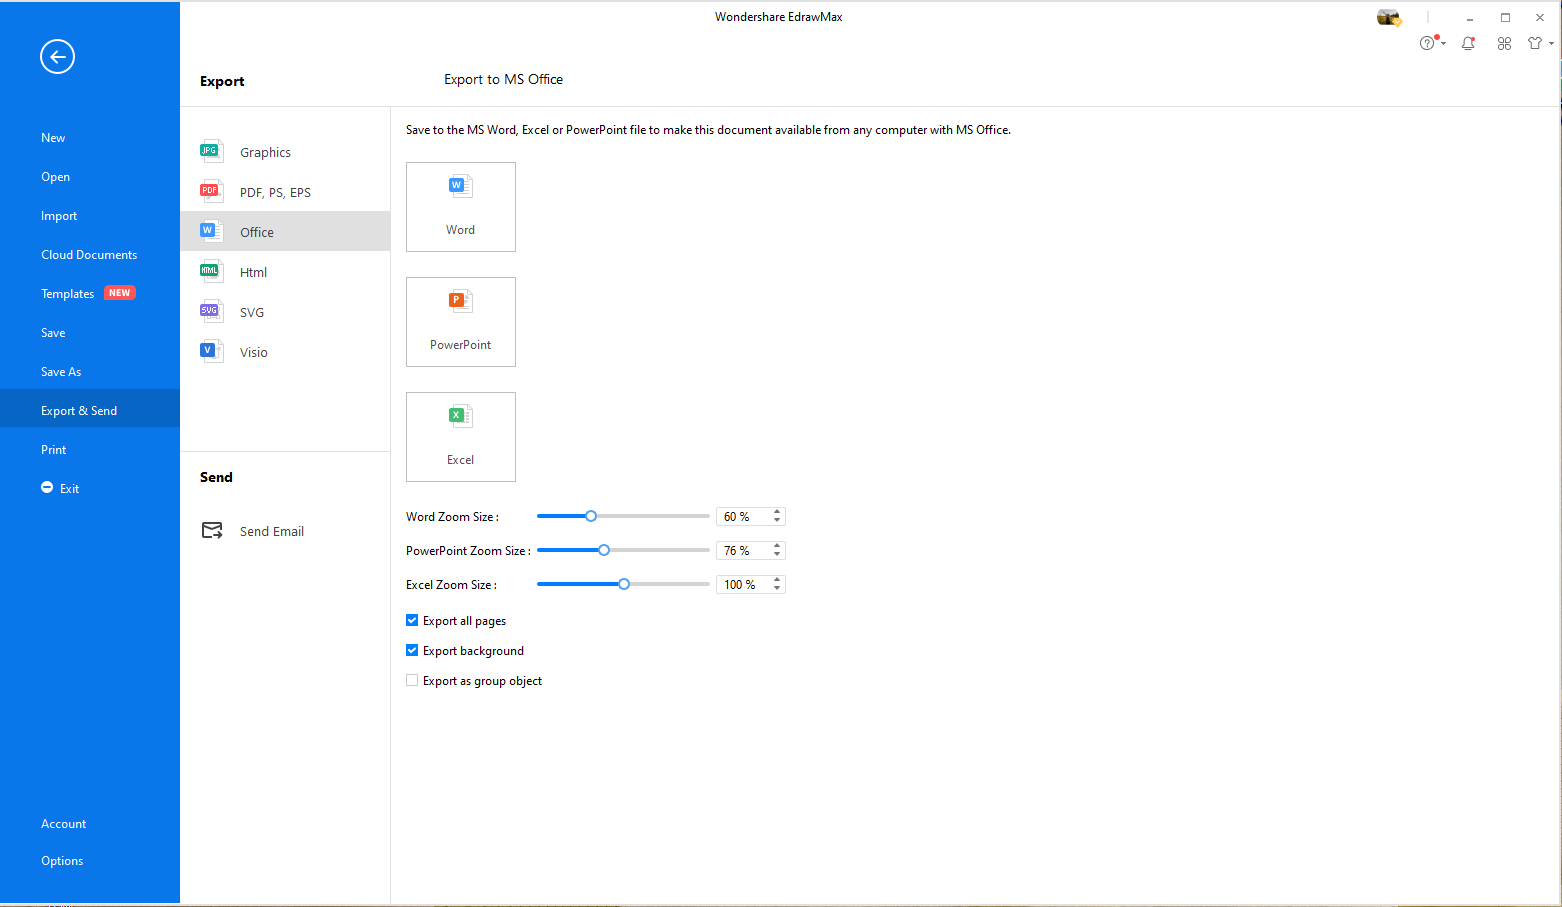Screen dimensions: 1562x907
Task: Increase PowerPoint zoom with up stepper arrow
Action: coord(777,546)
